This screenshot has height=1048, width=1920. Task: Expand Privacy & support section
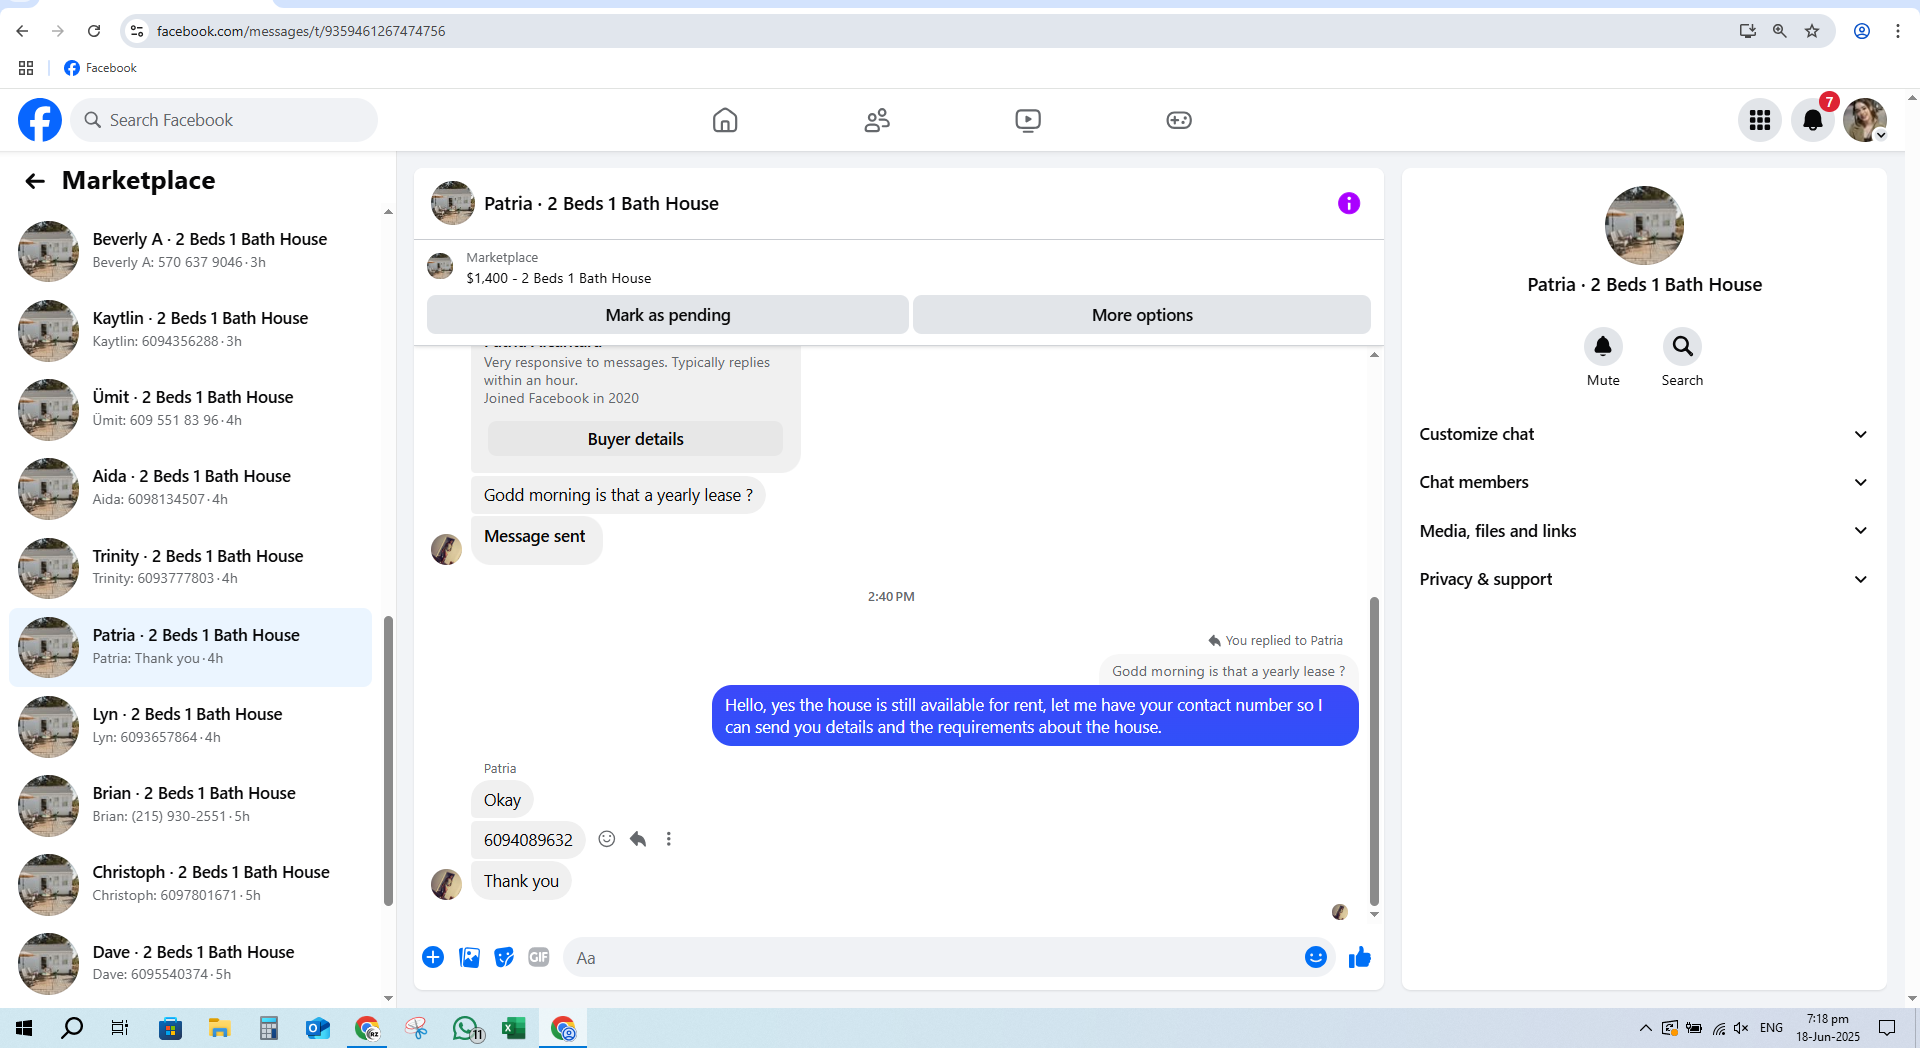tap(1644, 579)
